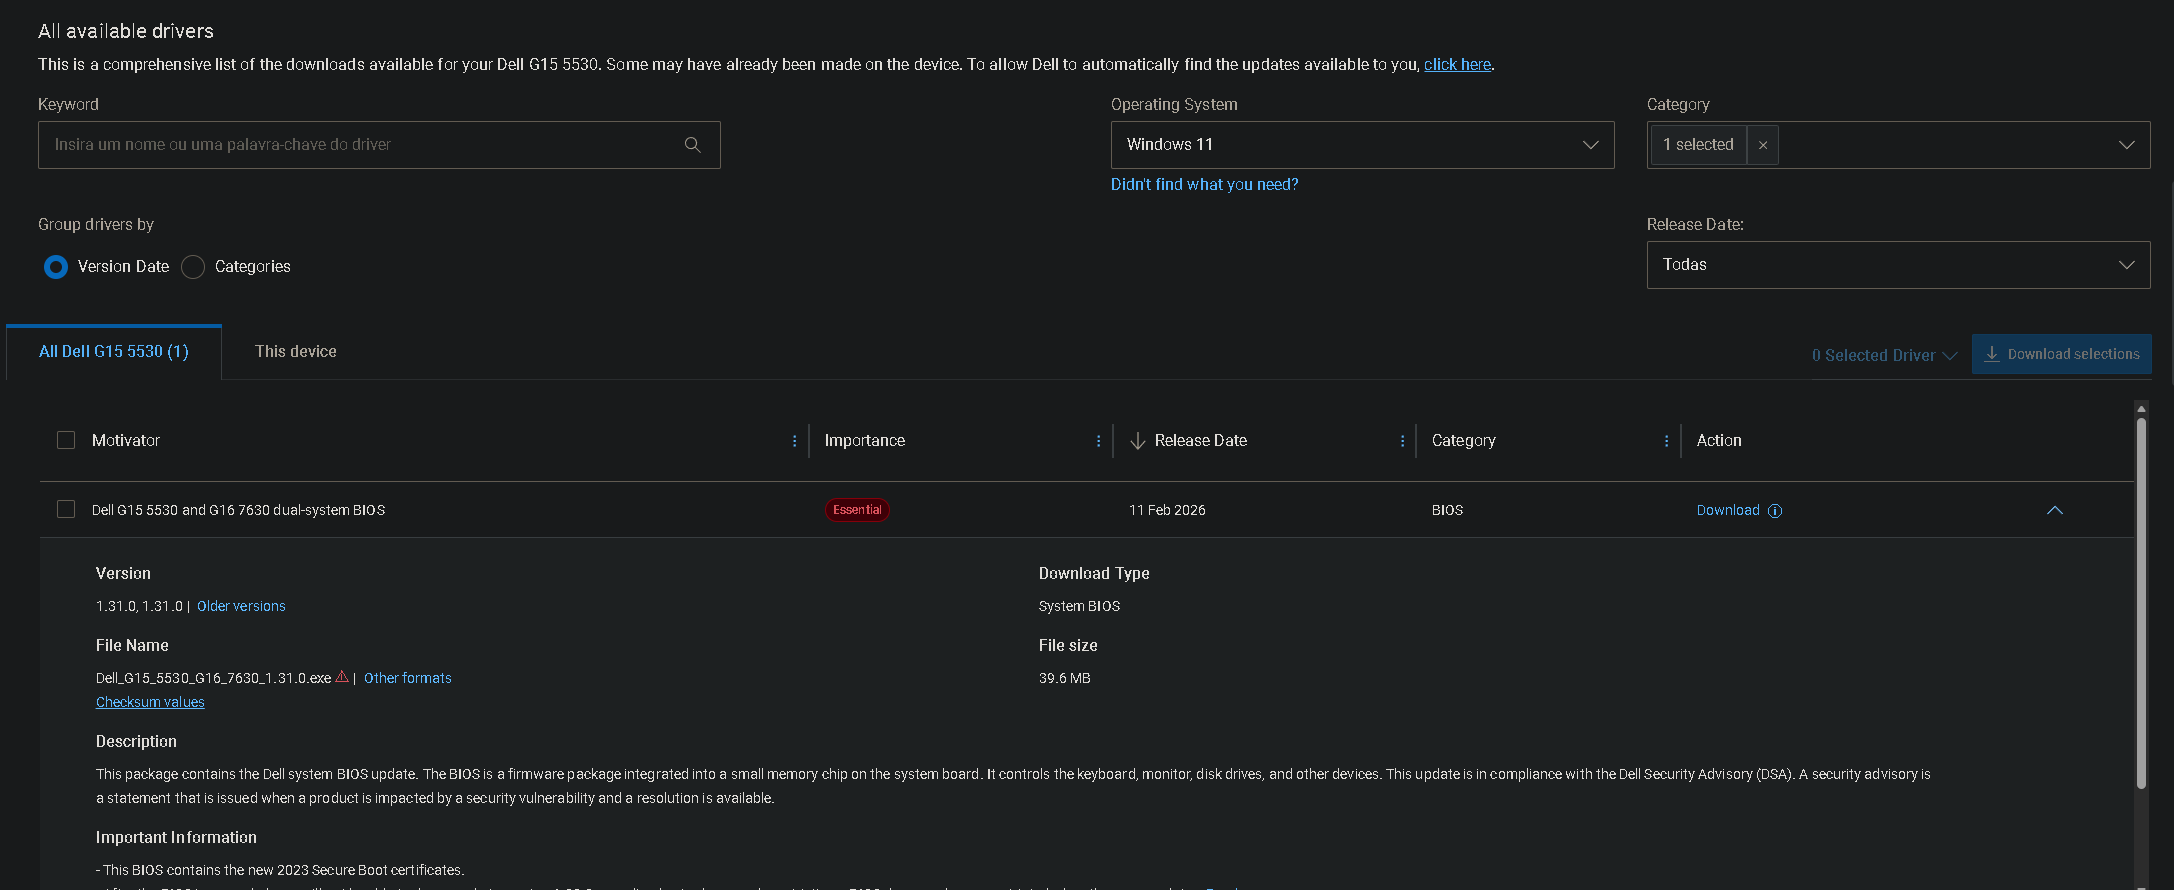This screenshot has height=890, width=2174.
Task: Click the warning triangle beside the file name
Action: click(342, 677)
